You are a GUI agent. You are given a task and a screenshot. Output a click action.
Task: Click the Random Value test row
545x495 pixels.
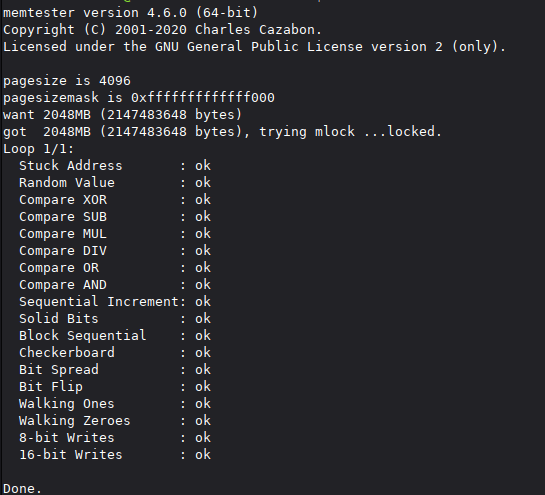pos(115,183)
